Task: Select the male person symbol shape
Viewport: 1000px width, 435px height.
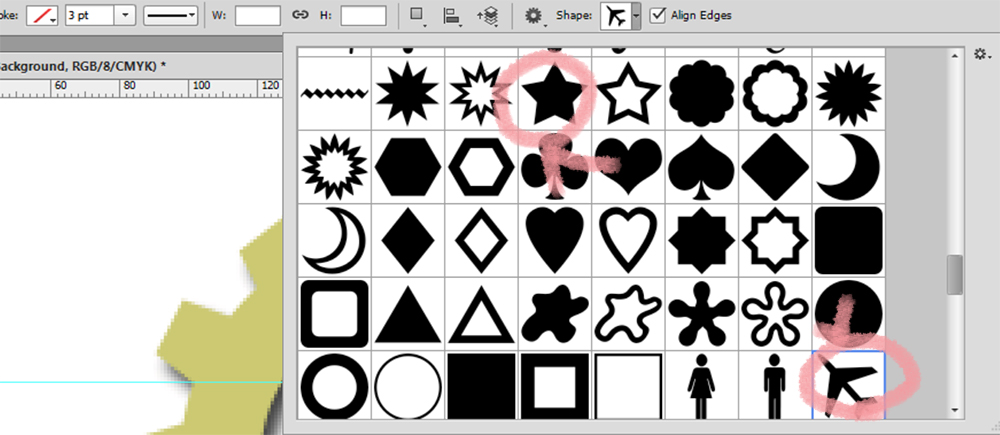Action: 775,386
